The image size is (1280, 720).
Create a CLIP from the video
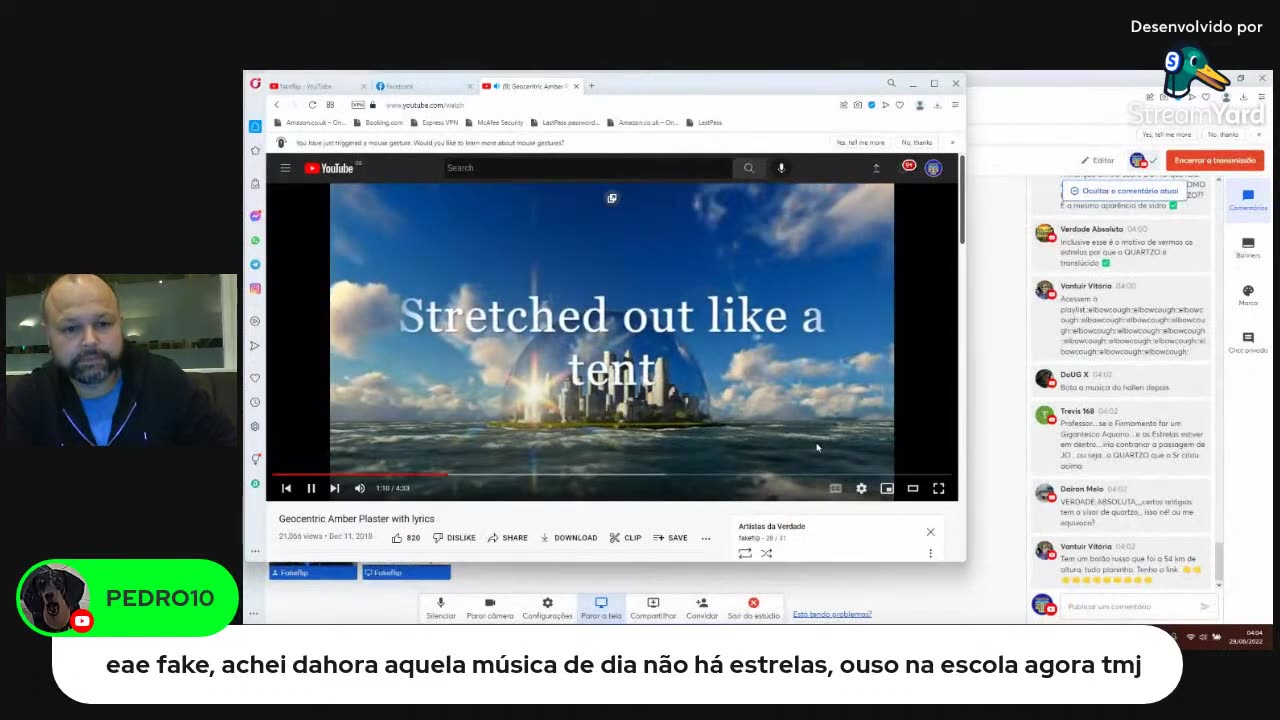pos(625,538)
